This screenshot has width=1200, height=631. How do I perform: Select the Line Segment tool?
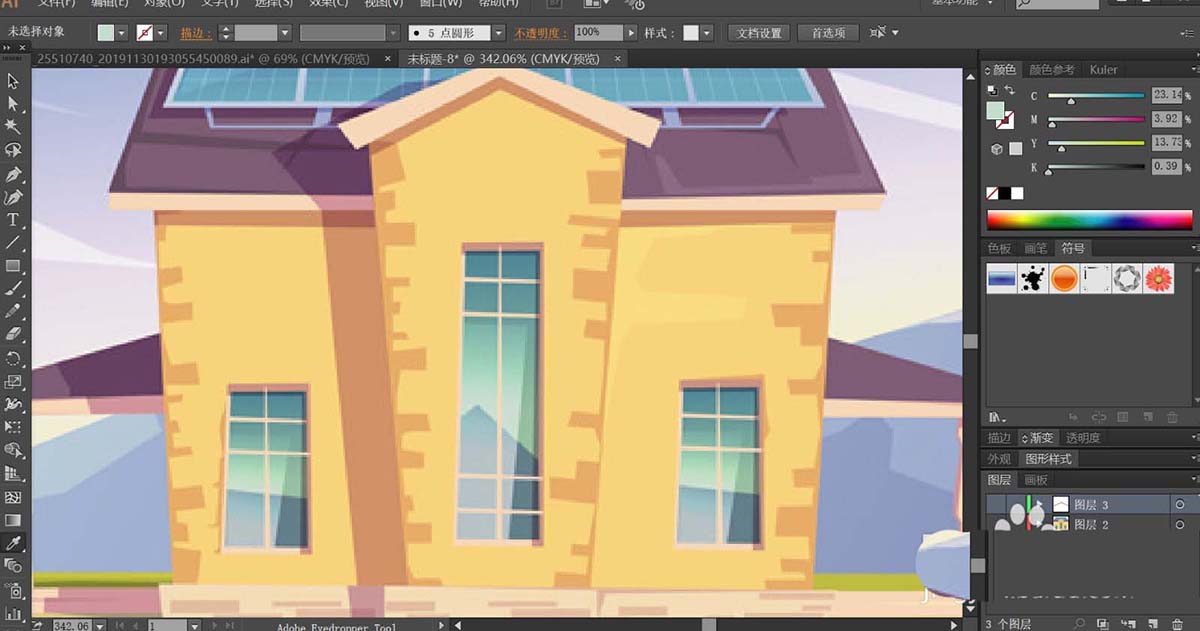13,243
